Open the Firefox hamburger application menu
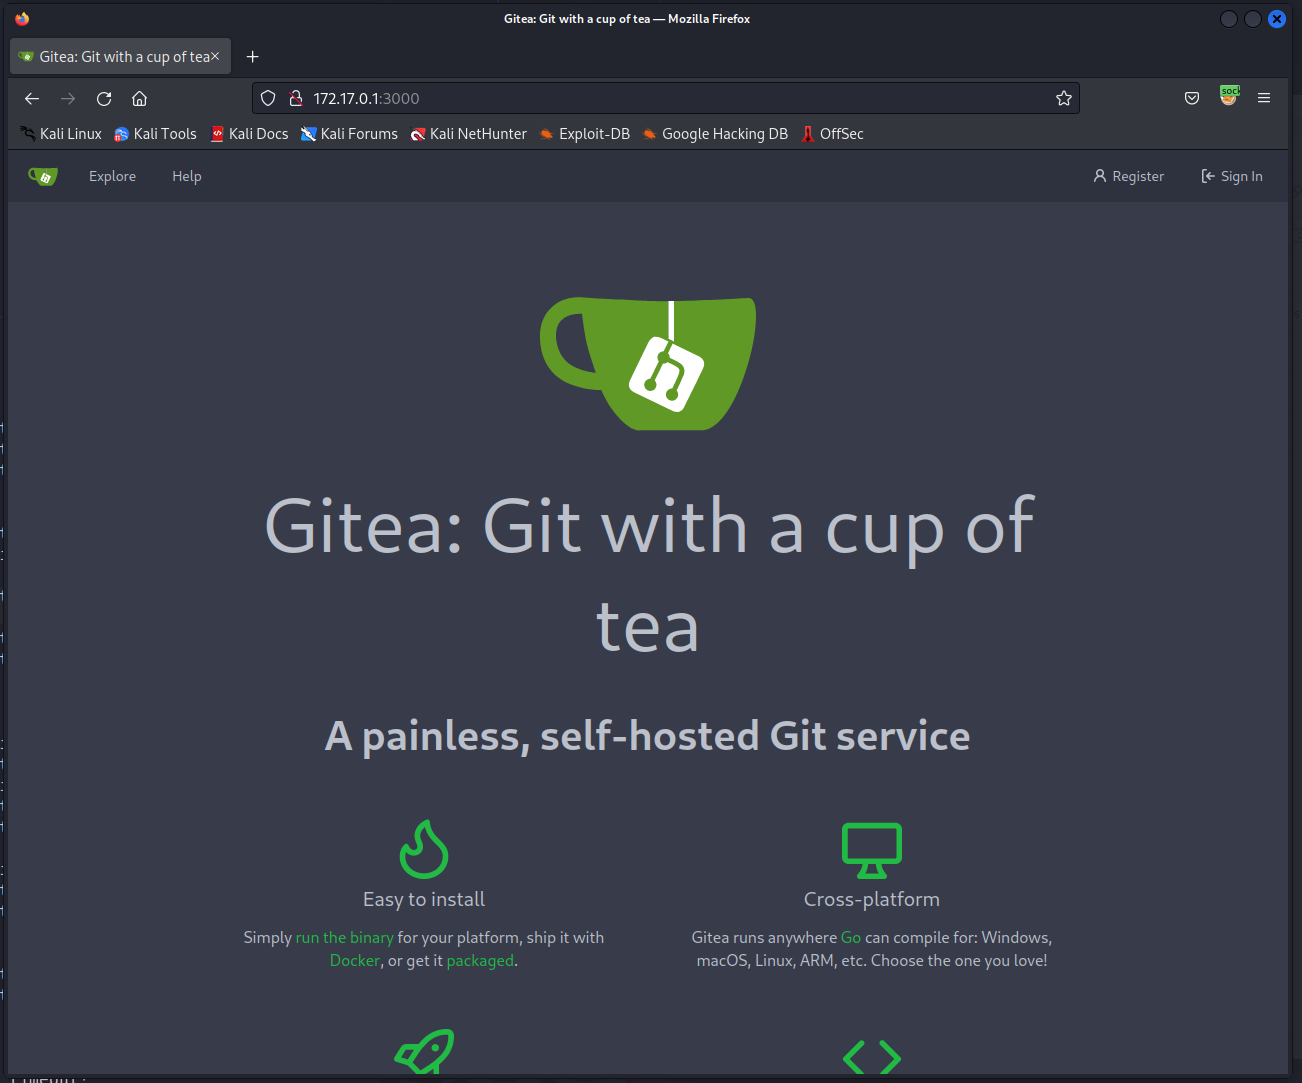Viewport: 1302px width, 1083px height. [x=1264, y=98]
